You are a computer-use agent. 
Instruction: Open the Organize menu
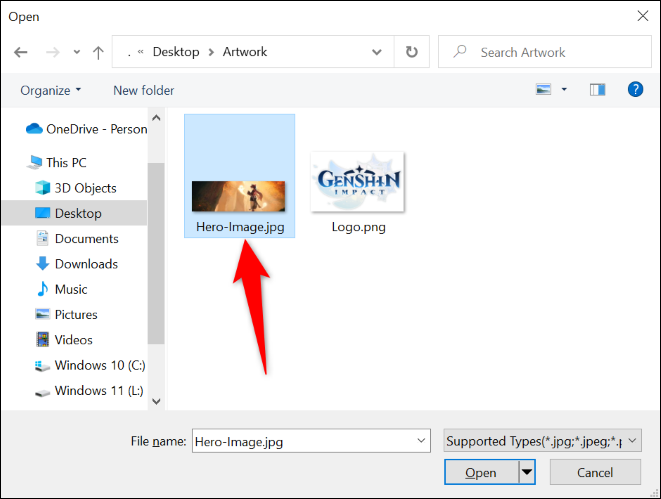[51, 90]
